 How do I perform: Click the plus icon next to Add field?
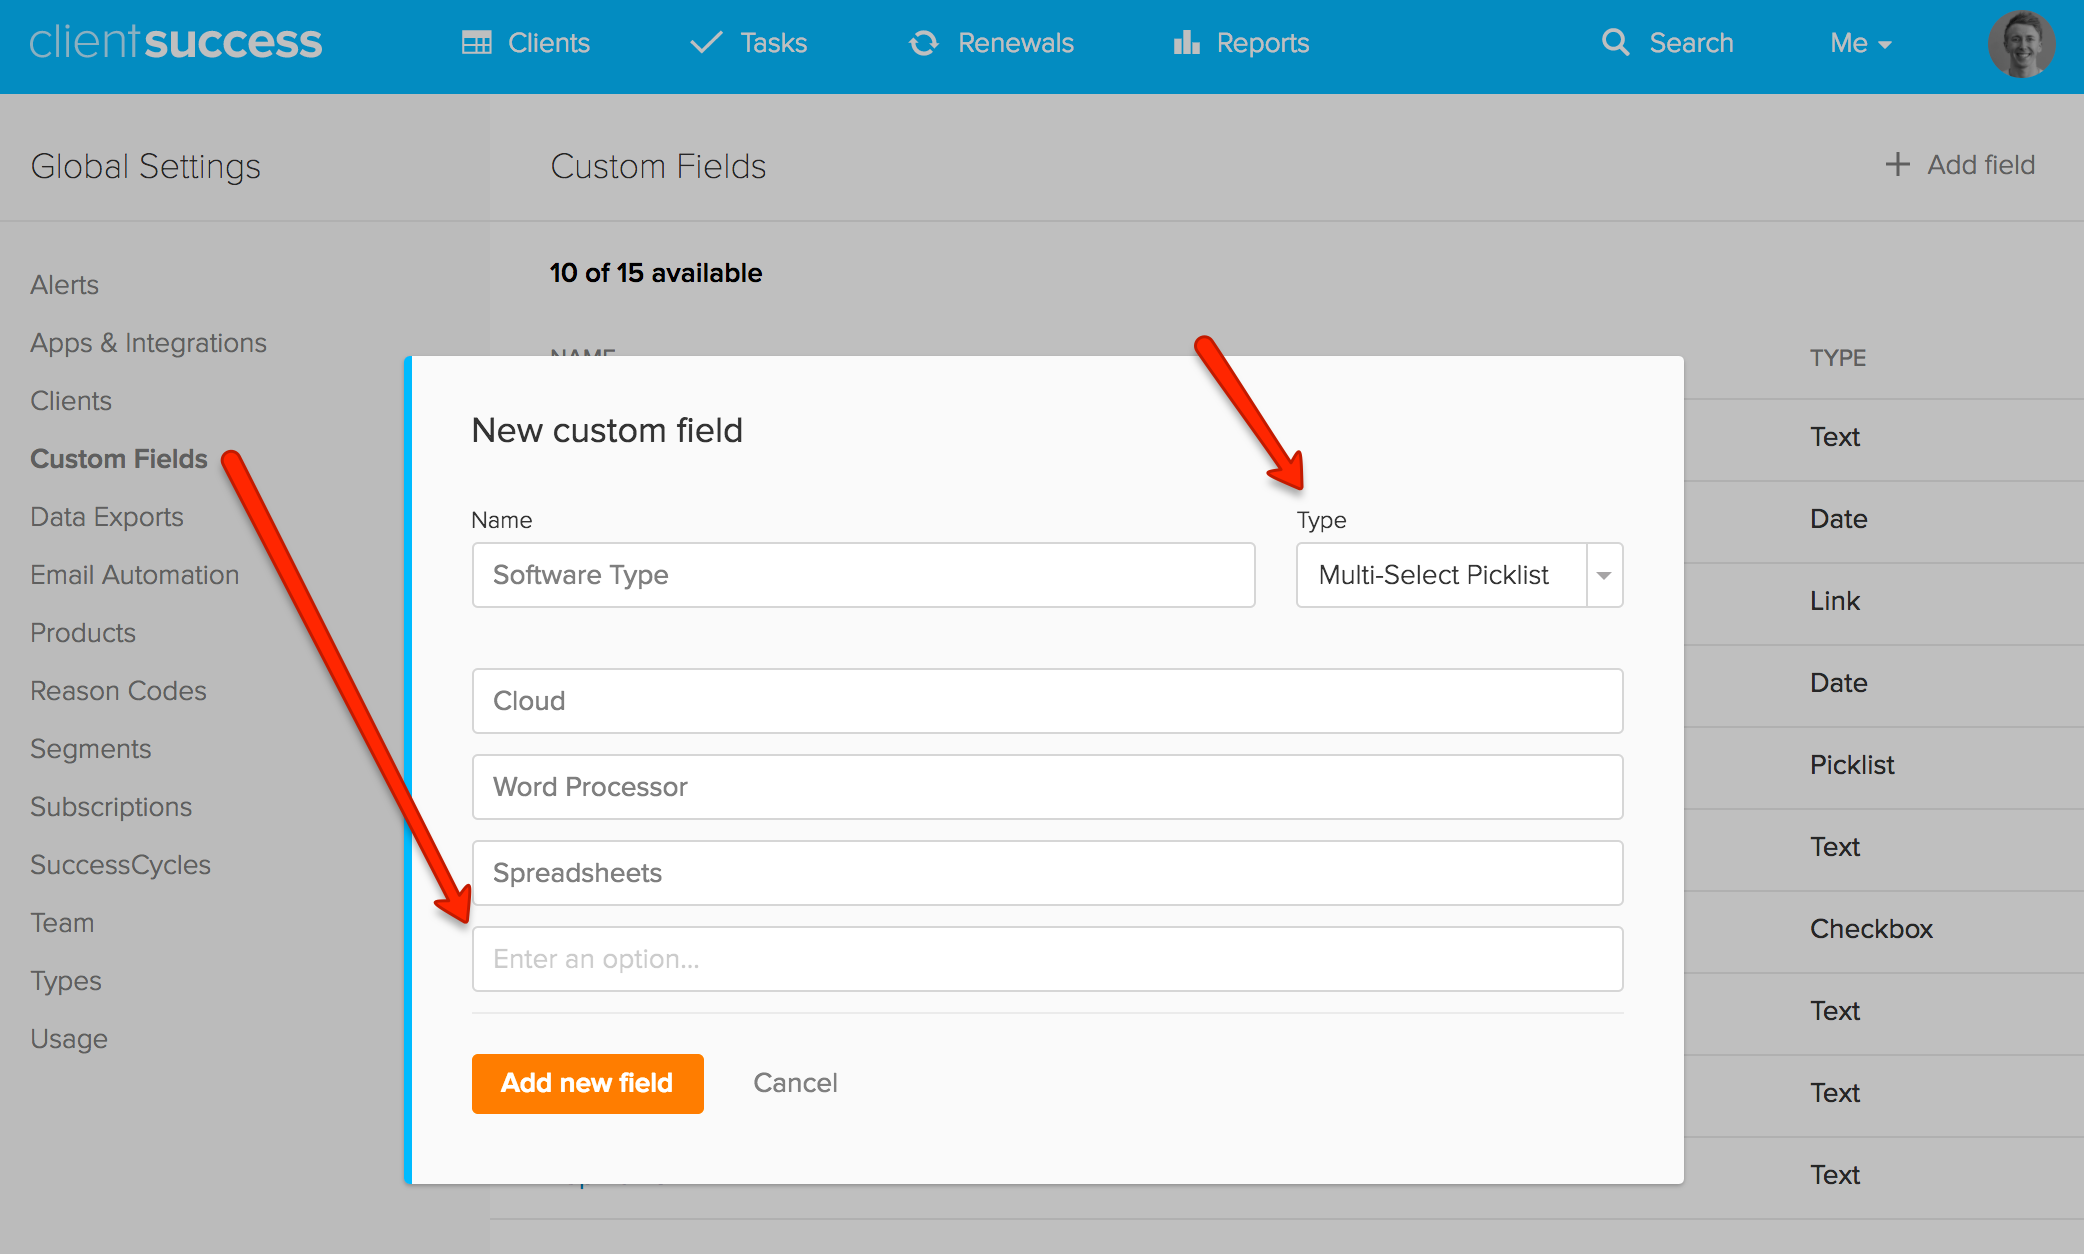pos(1897,164)
